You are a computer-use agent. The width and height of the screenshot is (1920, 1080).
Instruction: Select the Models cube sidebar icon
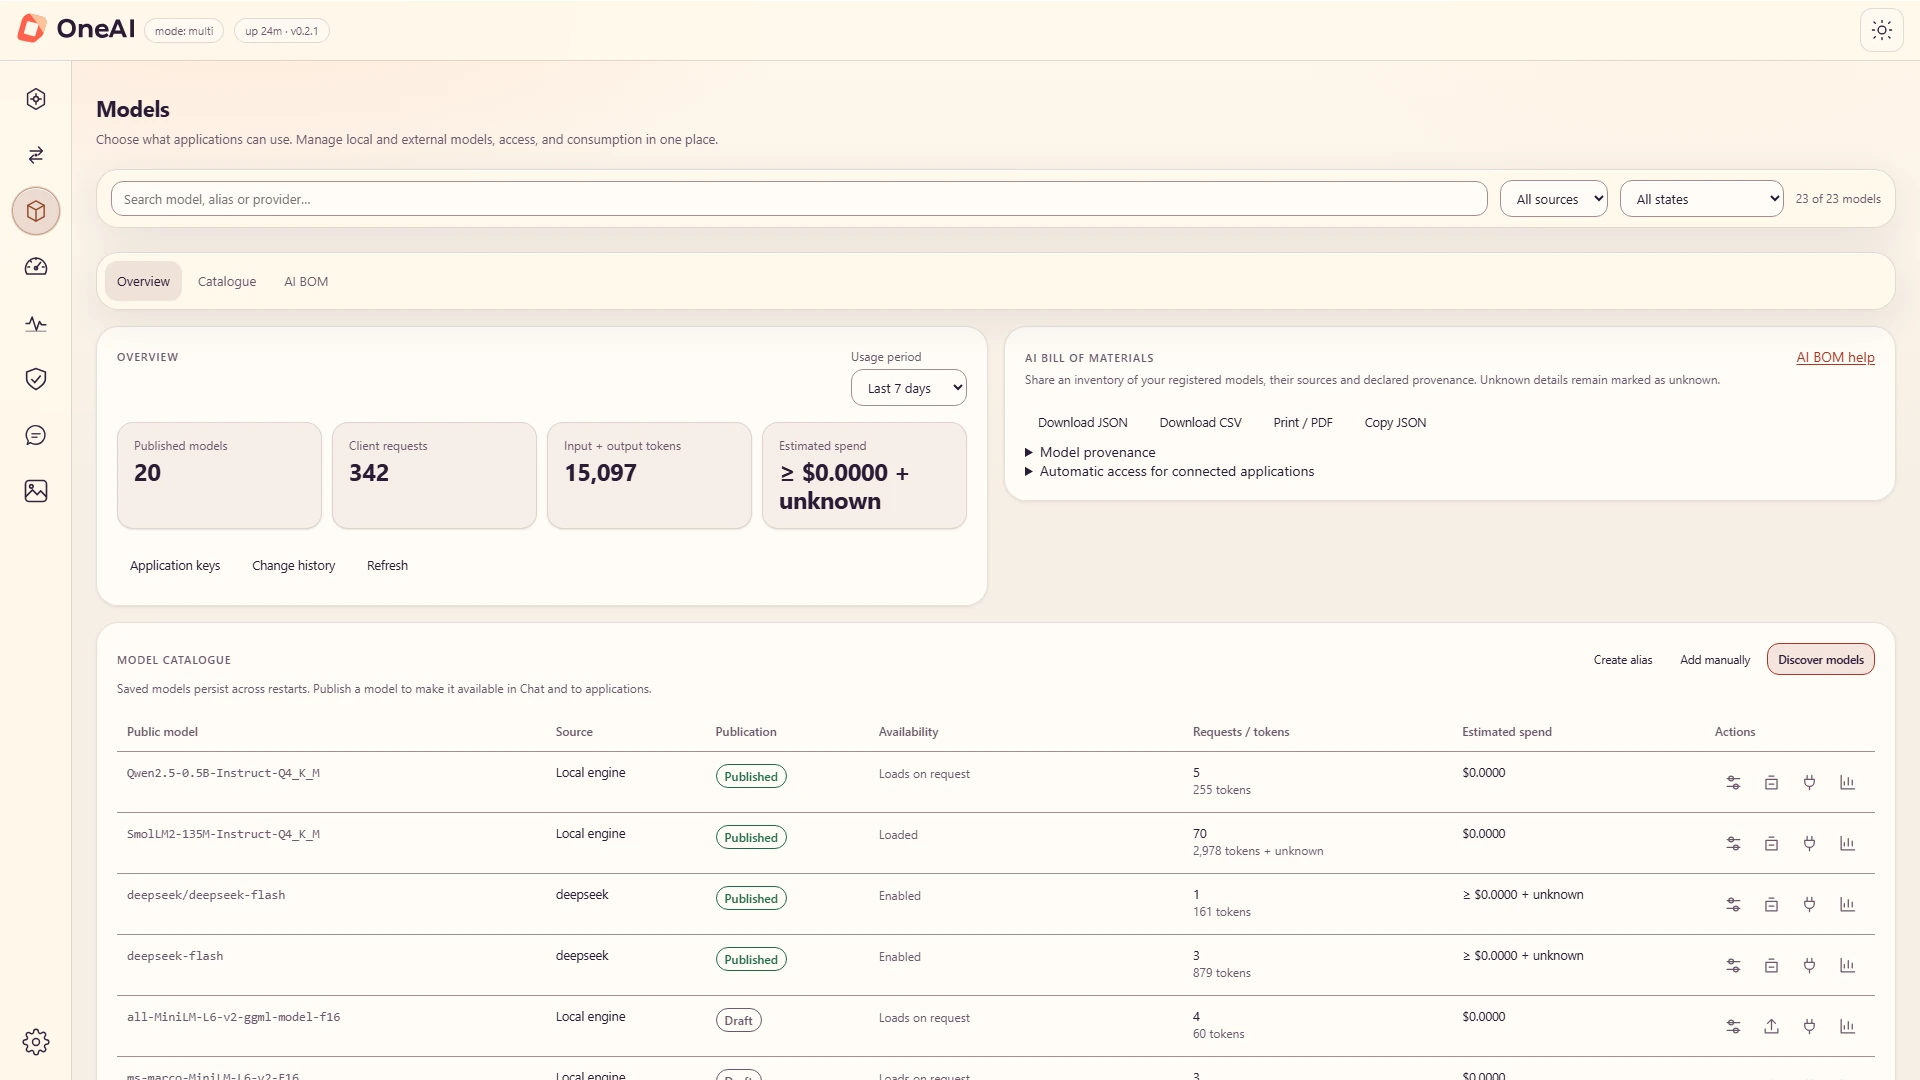coord(36,211)
